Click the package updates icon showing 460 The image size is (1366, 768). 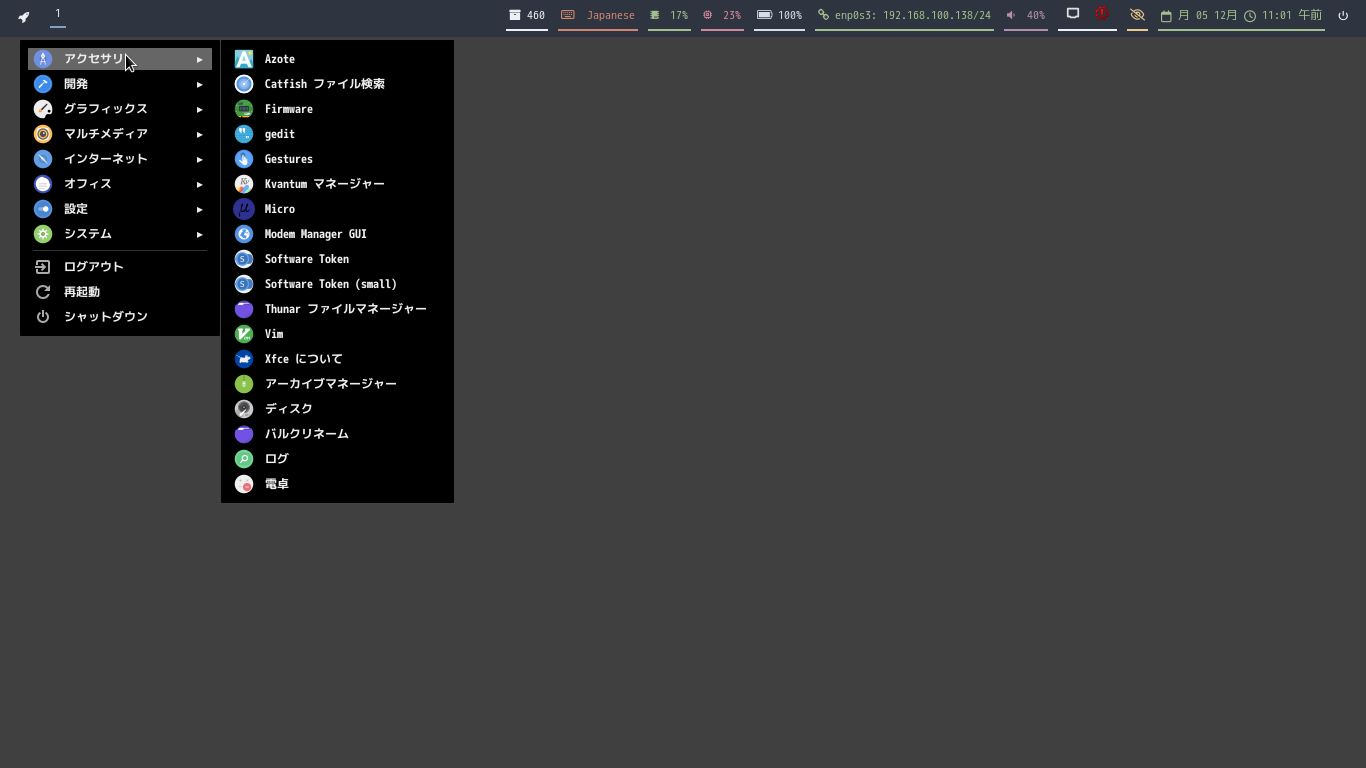[527, 15]
